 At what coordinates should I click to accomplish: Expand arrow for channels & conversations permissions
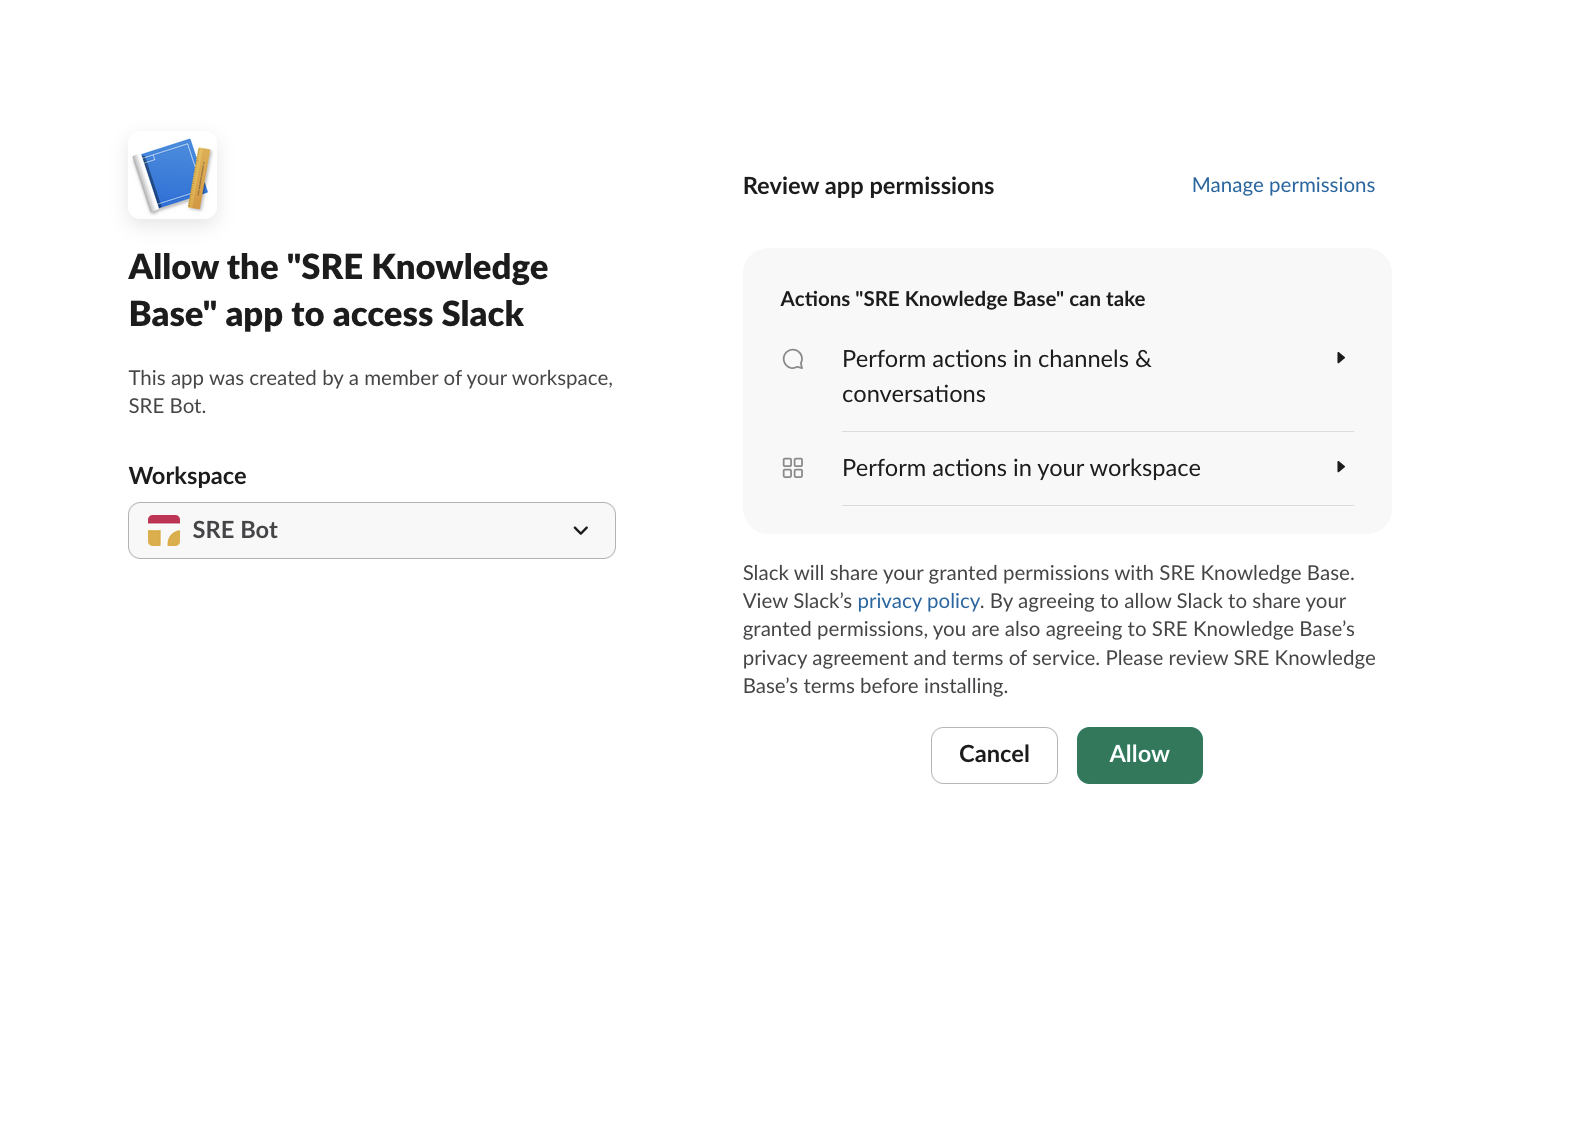[x=1341, y=358]
